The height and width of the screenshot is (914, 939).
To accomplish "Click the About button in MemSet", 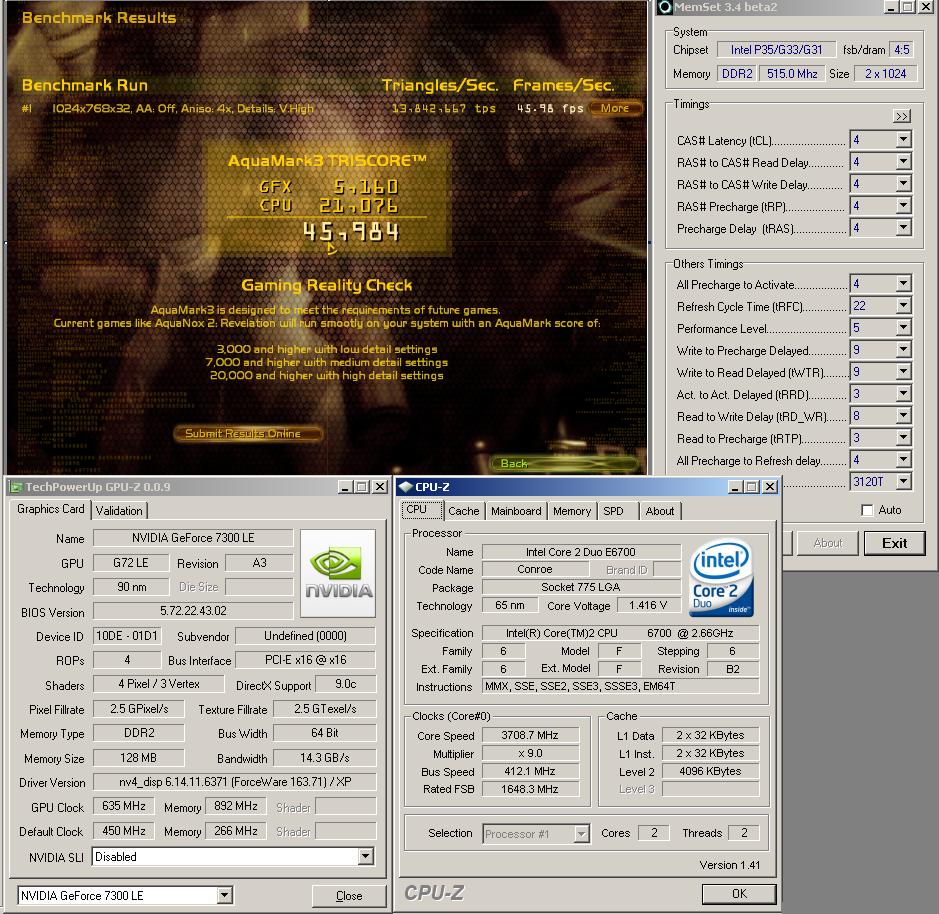I will click(828, 543).
